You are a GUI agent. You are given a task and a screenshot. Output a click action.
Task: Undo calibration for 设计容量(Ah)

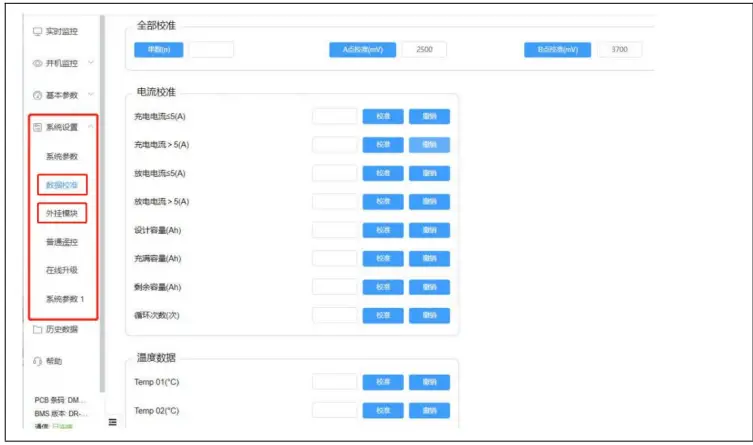coord(429,230)
